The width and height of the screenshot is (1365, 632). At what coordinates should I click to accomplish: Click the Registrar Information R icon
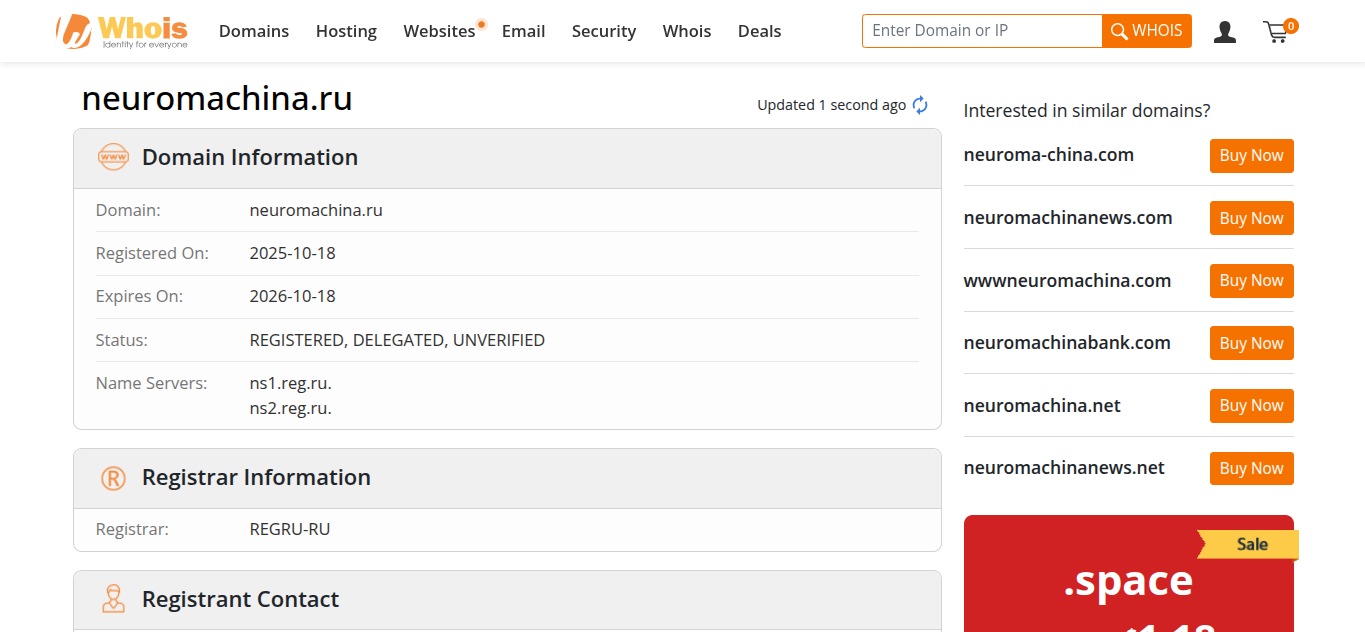(x=113, y=478)
